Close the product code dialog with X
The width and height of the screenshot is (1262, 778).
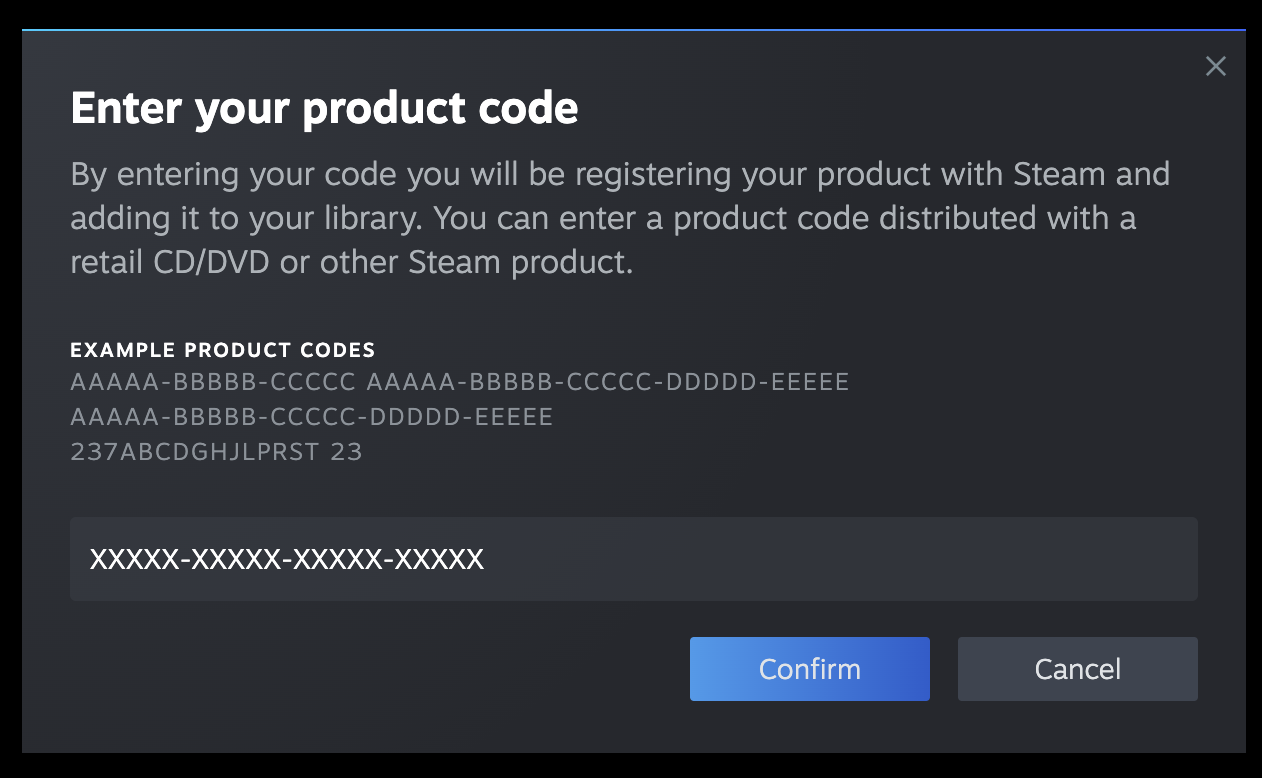coord(1215,67)
